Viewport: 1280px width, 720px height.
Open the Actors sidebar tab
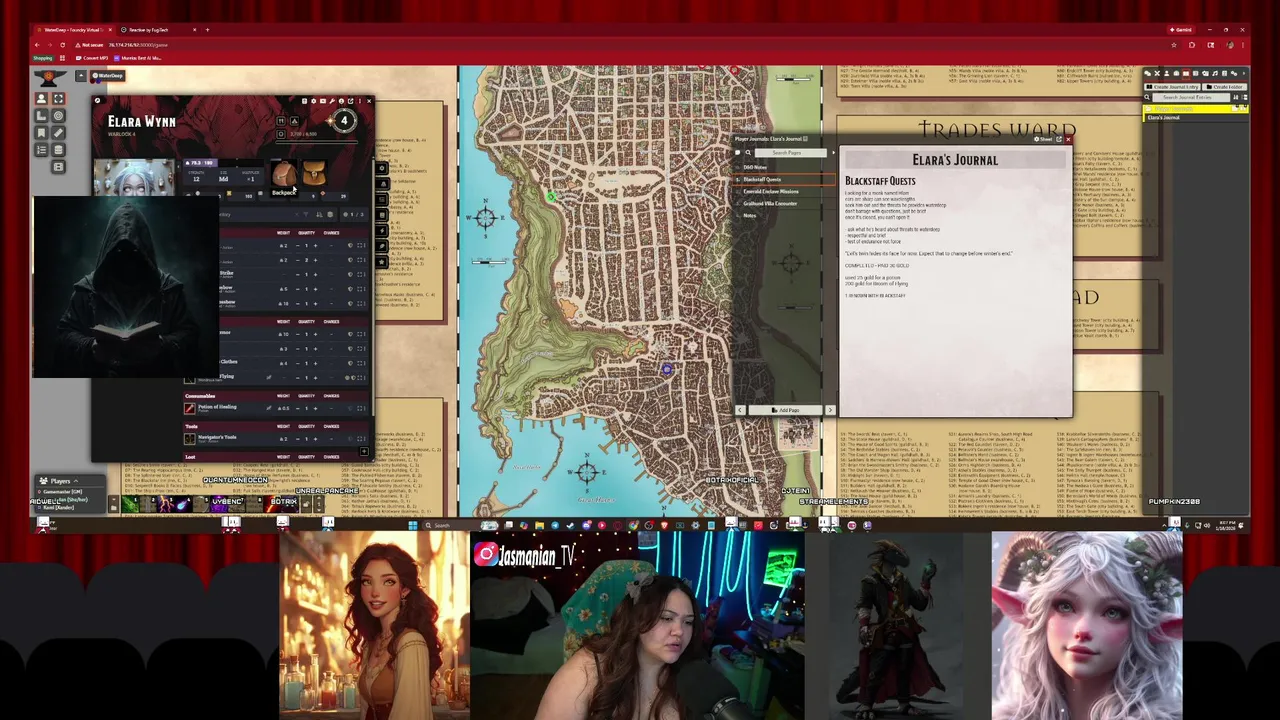[x=1166, y=73]
